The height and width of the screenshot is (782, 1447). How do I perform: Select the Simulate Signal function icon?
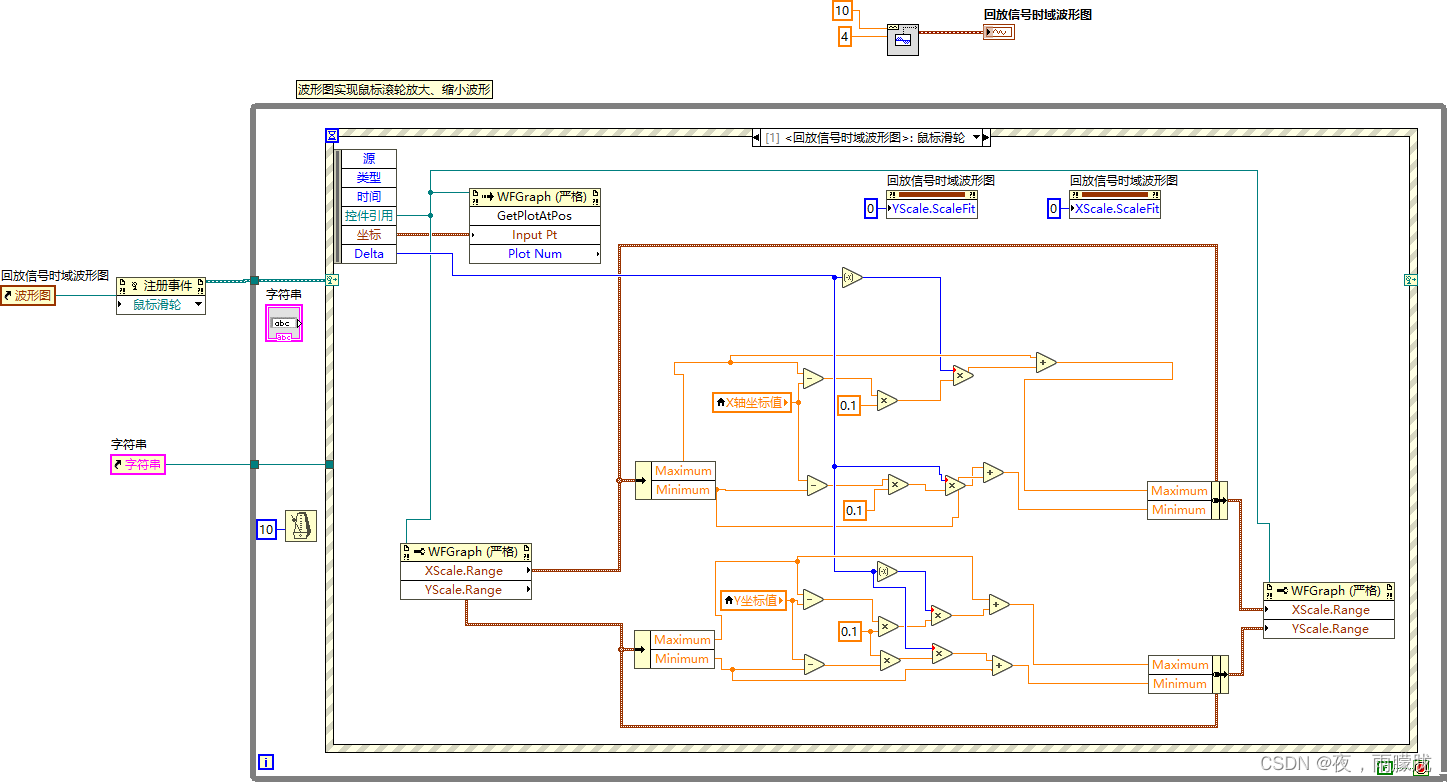tap(902, 39)
